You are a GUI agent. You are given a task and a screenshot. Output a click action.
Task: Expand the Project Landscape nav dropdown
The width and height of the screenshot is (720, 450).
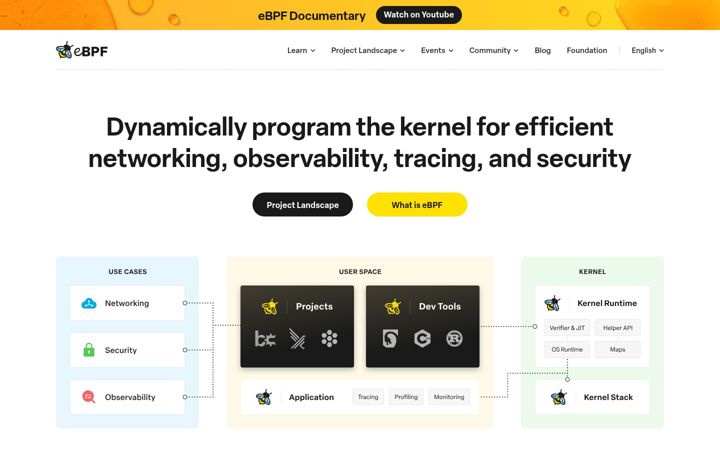tap(368, 51)
